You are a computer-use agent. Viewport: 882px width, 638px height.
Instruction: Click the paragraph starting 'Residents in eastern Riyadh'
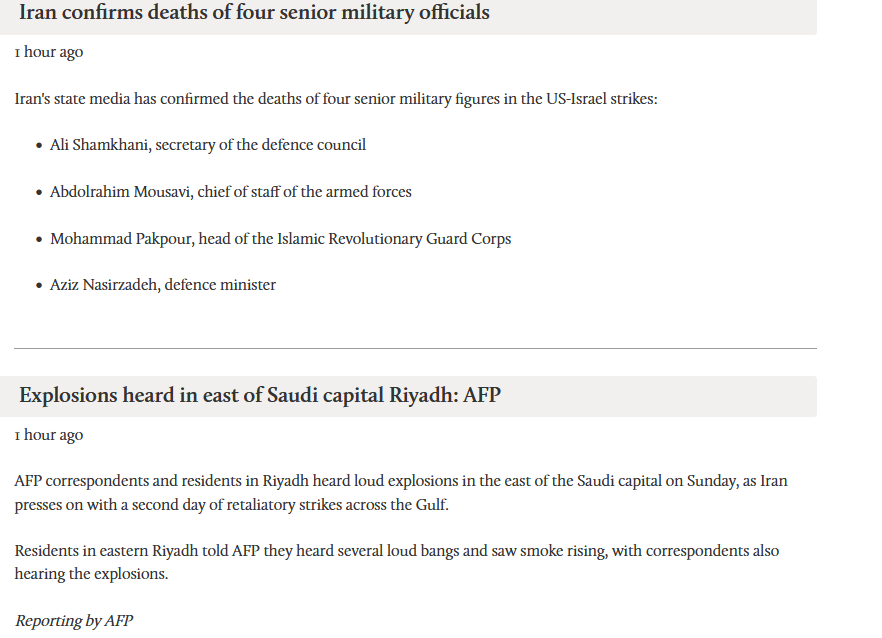point(396,562)
